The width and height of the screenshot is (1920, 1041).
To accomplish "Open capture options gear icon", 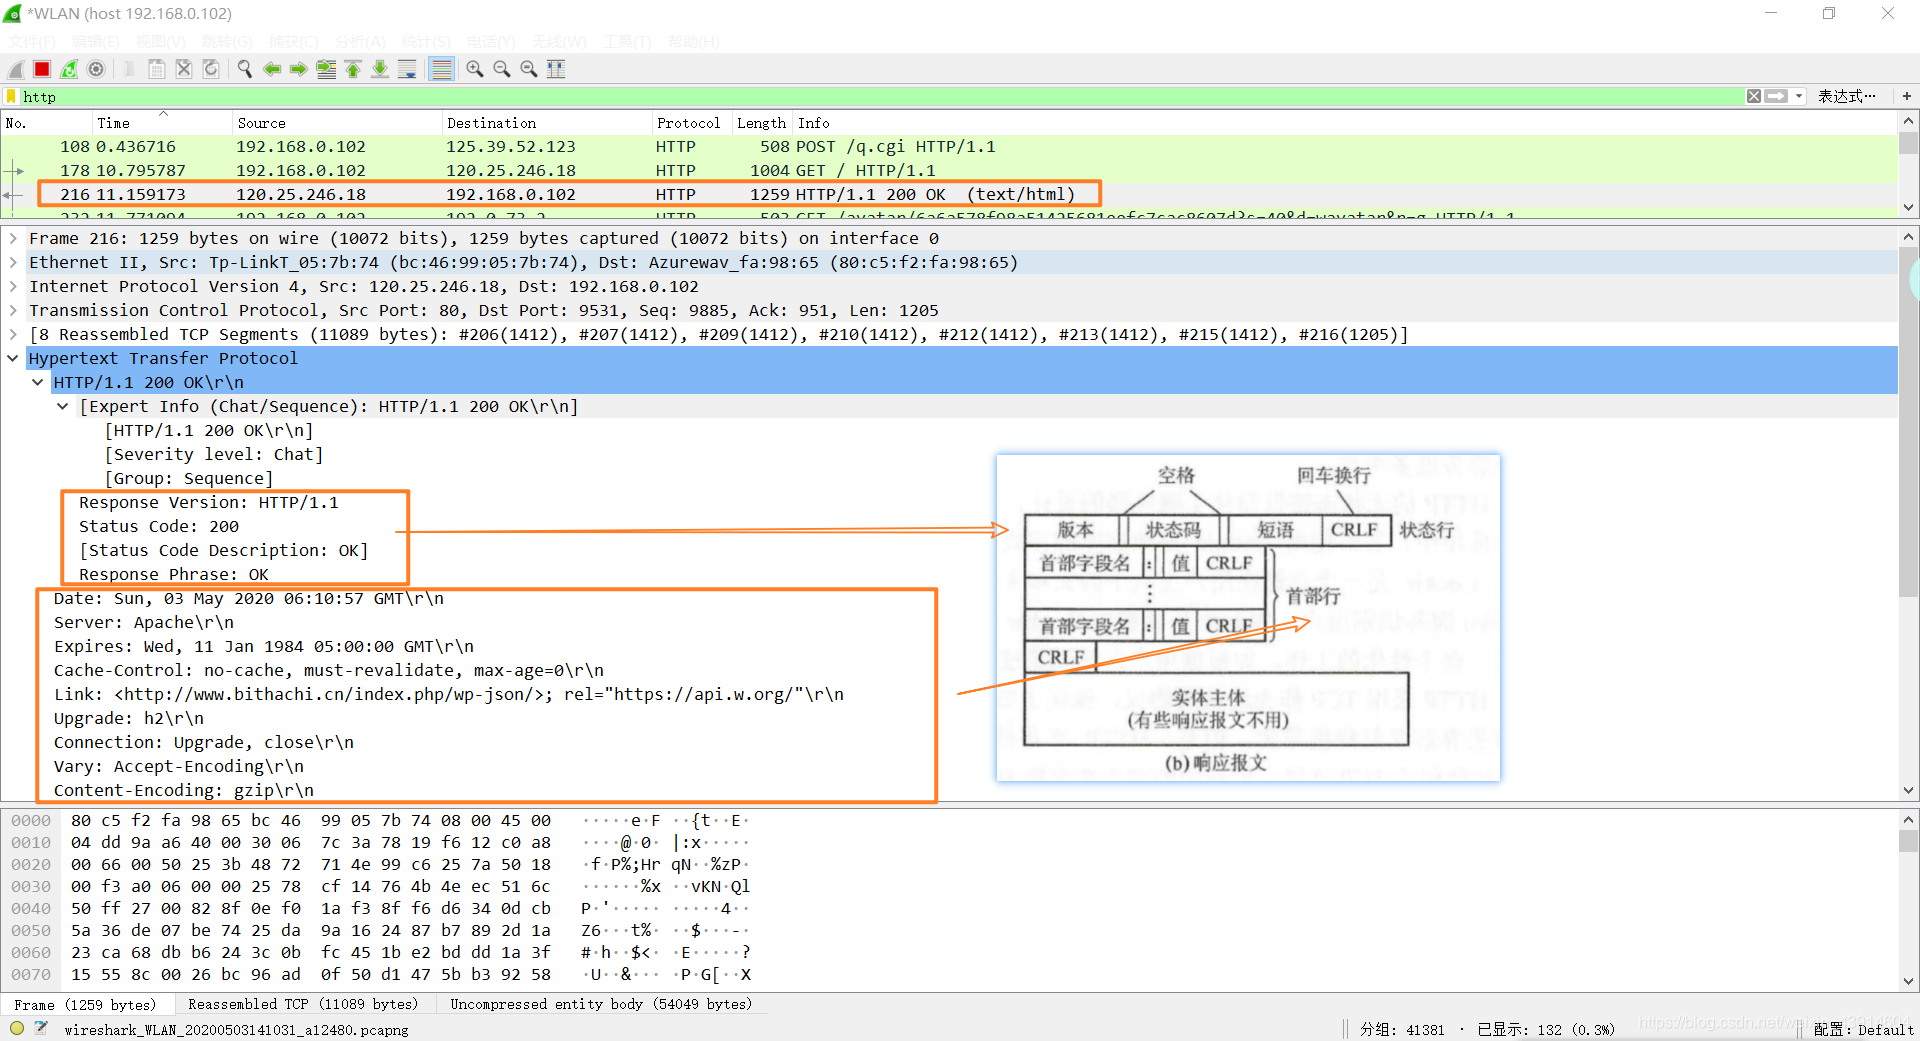I will point(96,69).
